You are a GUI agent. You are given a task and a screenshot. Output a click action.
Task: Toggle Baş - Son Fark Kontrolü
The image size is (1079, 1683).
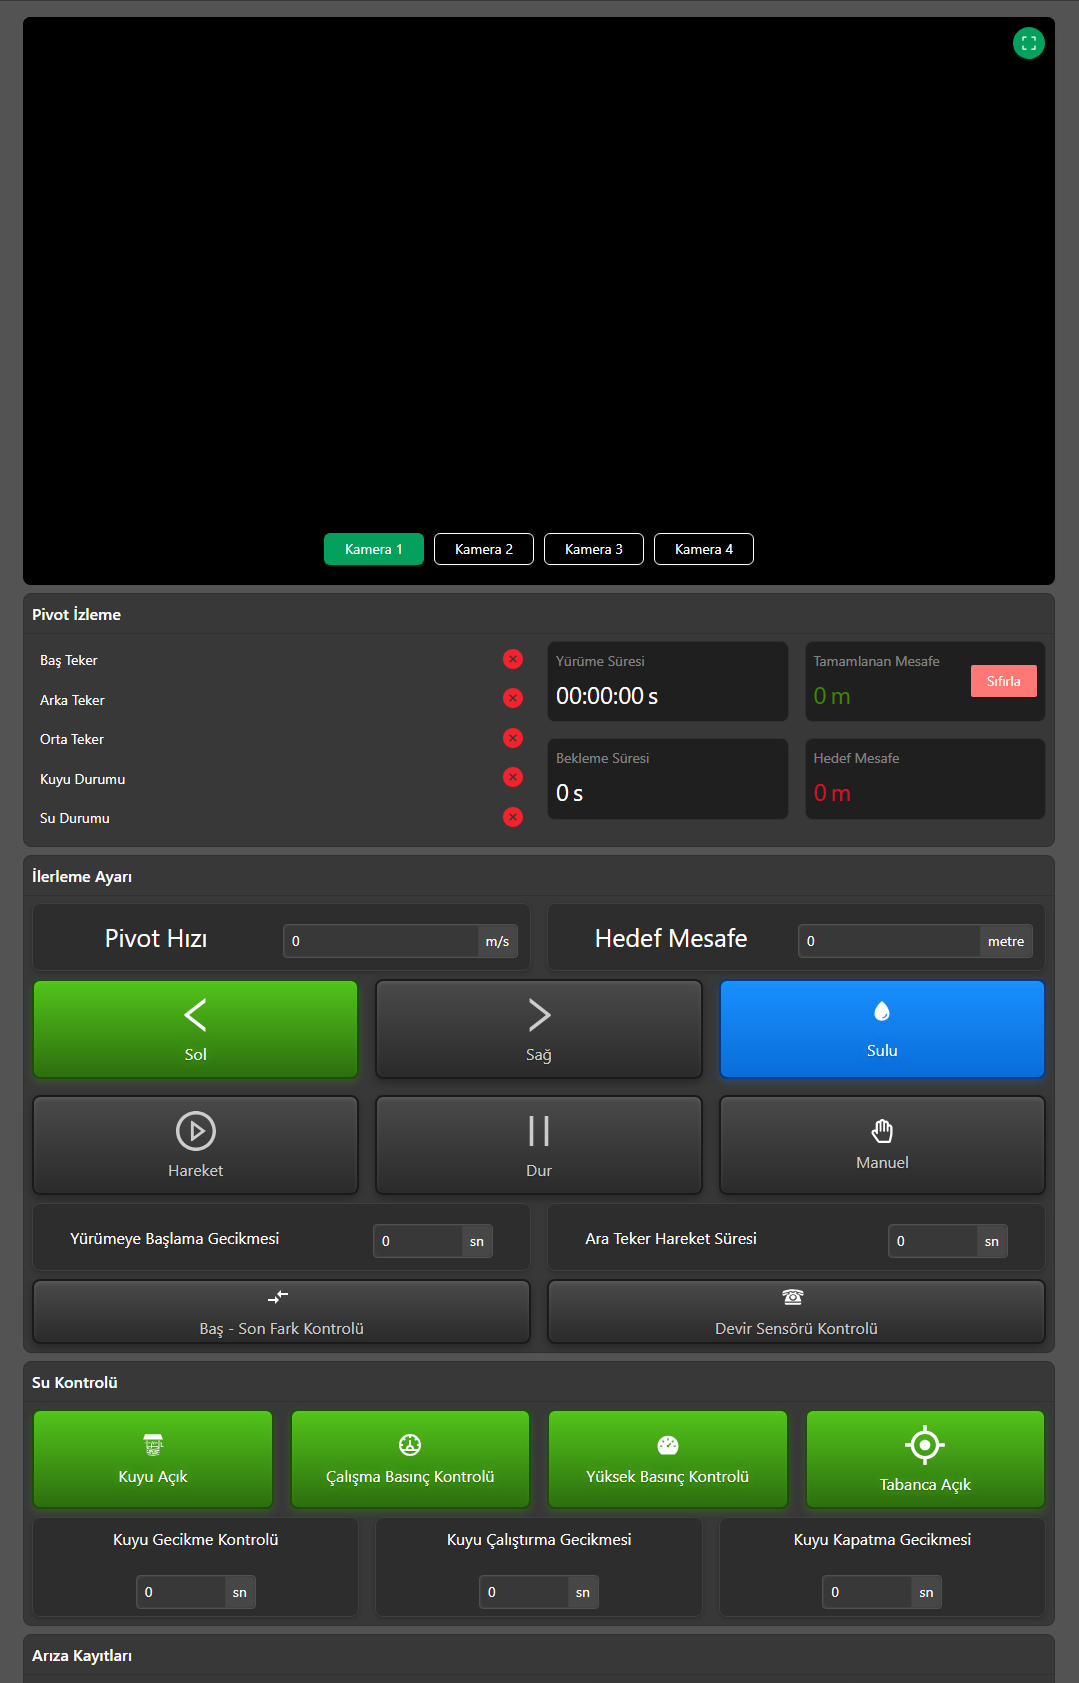281,1312
